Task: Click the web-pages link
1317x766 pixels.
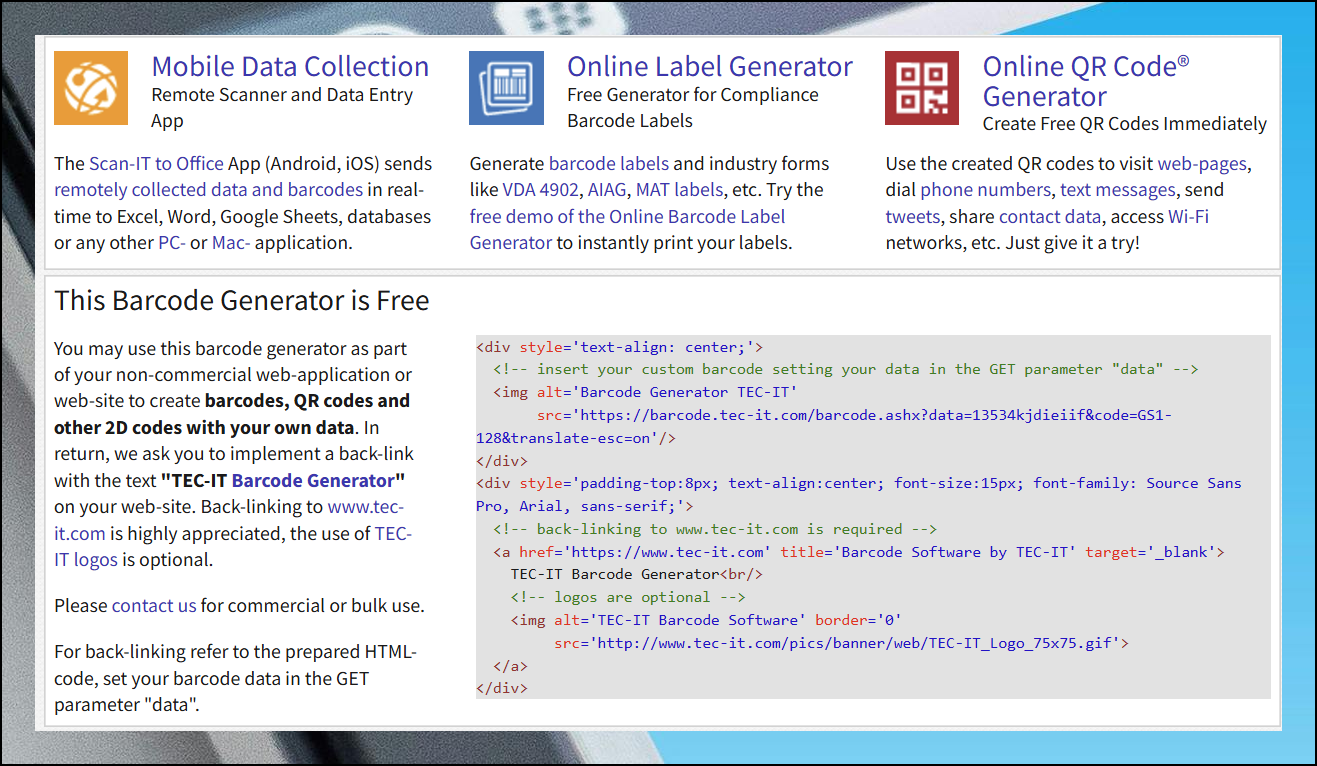Action: click(1203, 164)
